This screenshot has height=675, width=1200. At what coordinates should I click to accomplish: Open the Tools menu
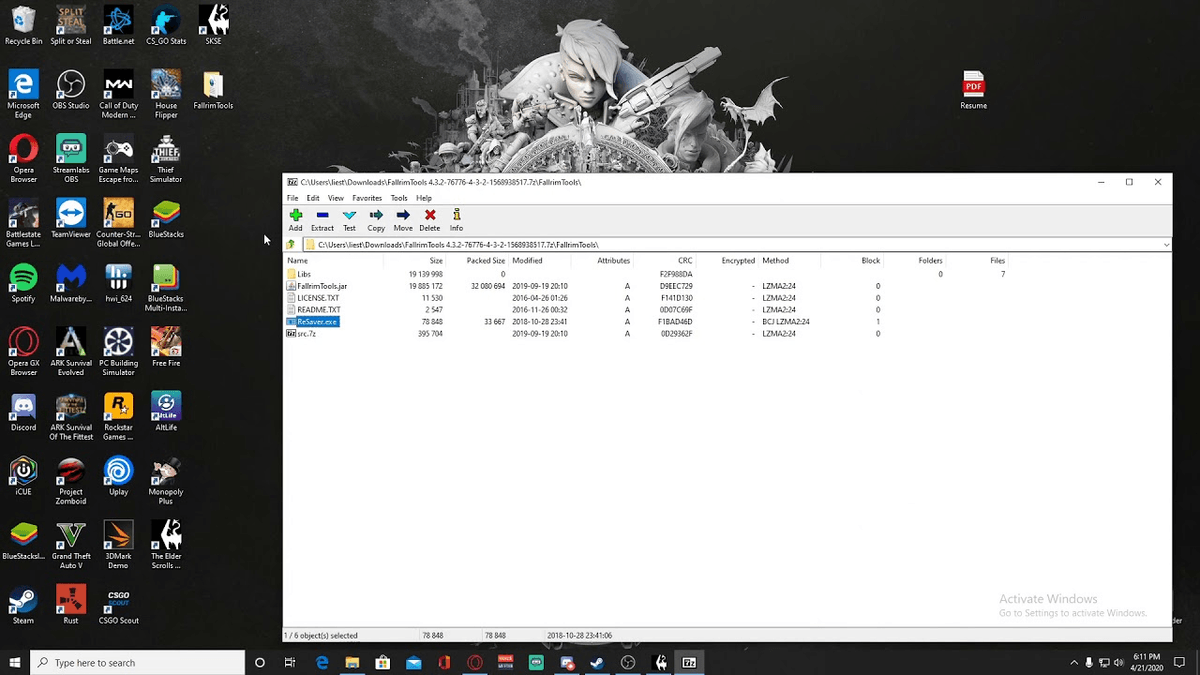click(x=399, y=198)
